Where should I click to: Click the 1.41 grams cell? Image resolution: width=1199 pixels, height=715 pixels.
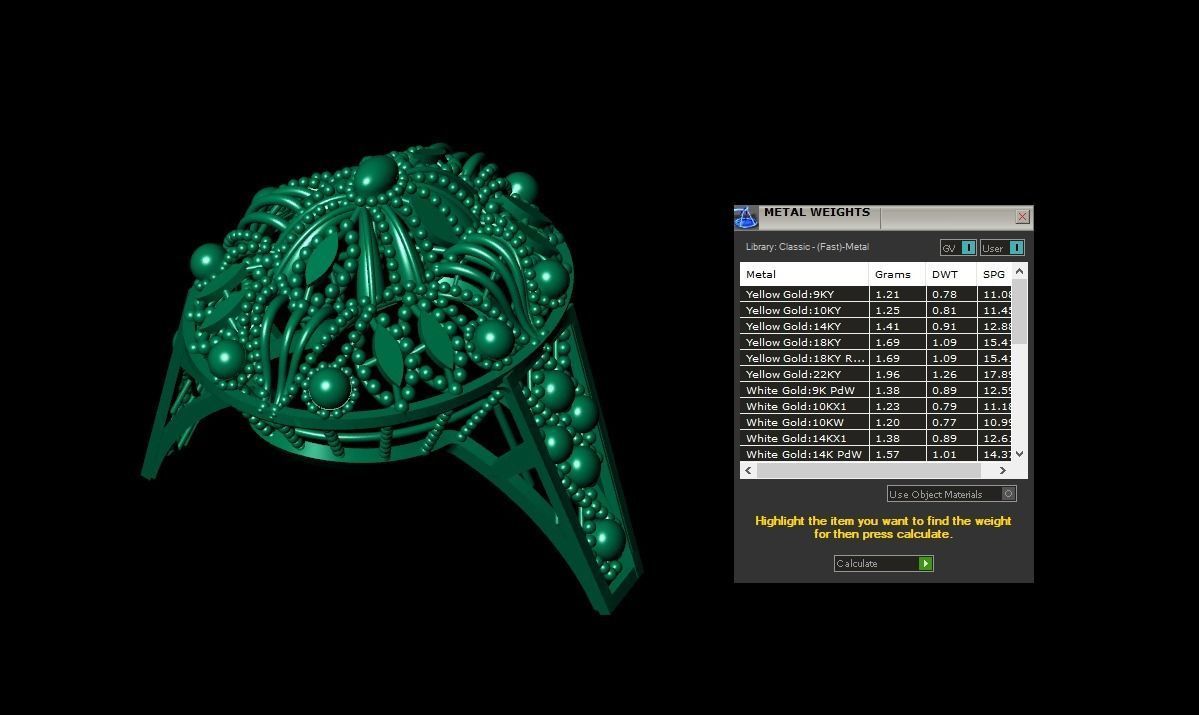coord(897,327)
